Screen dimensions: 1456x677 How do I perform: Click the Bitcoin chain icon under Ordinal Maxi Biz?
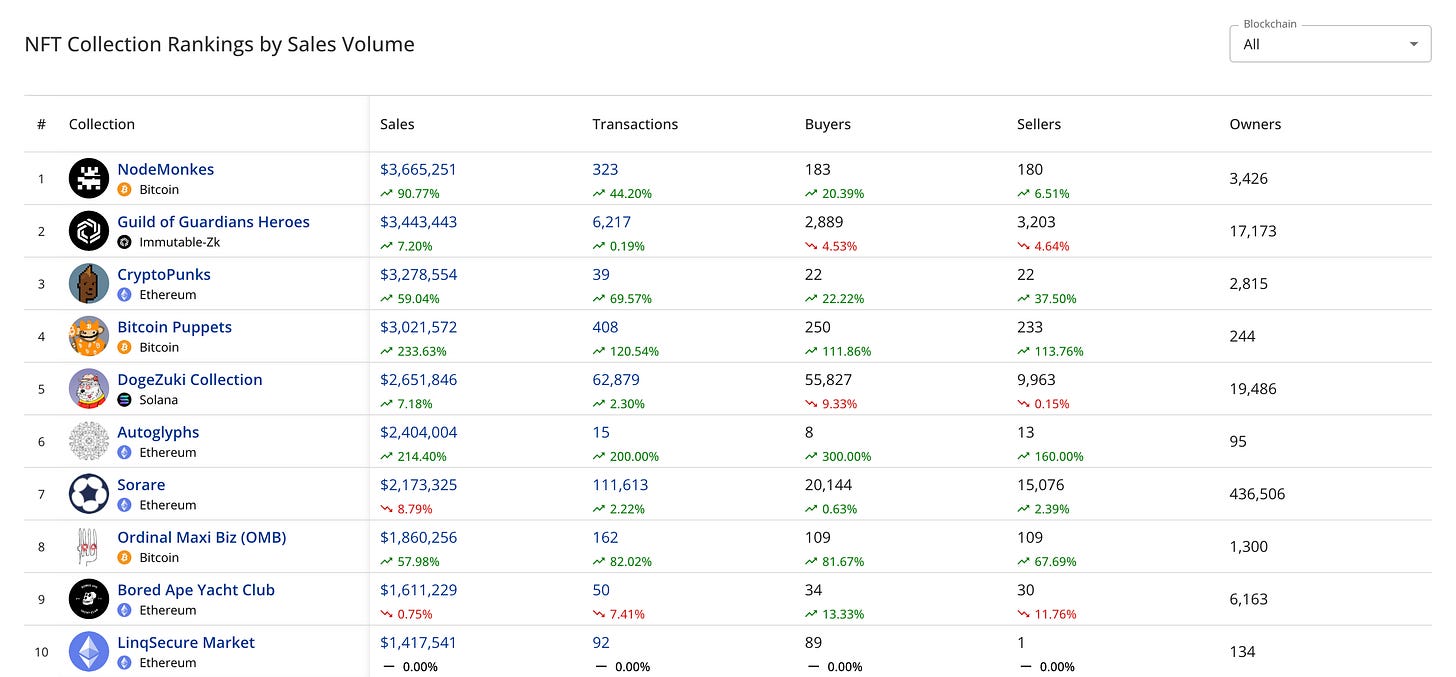pyautogui.click(x=125, y=557)
